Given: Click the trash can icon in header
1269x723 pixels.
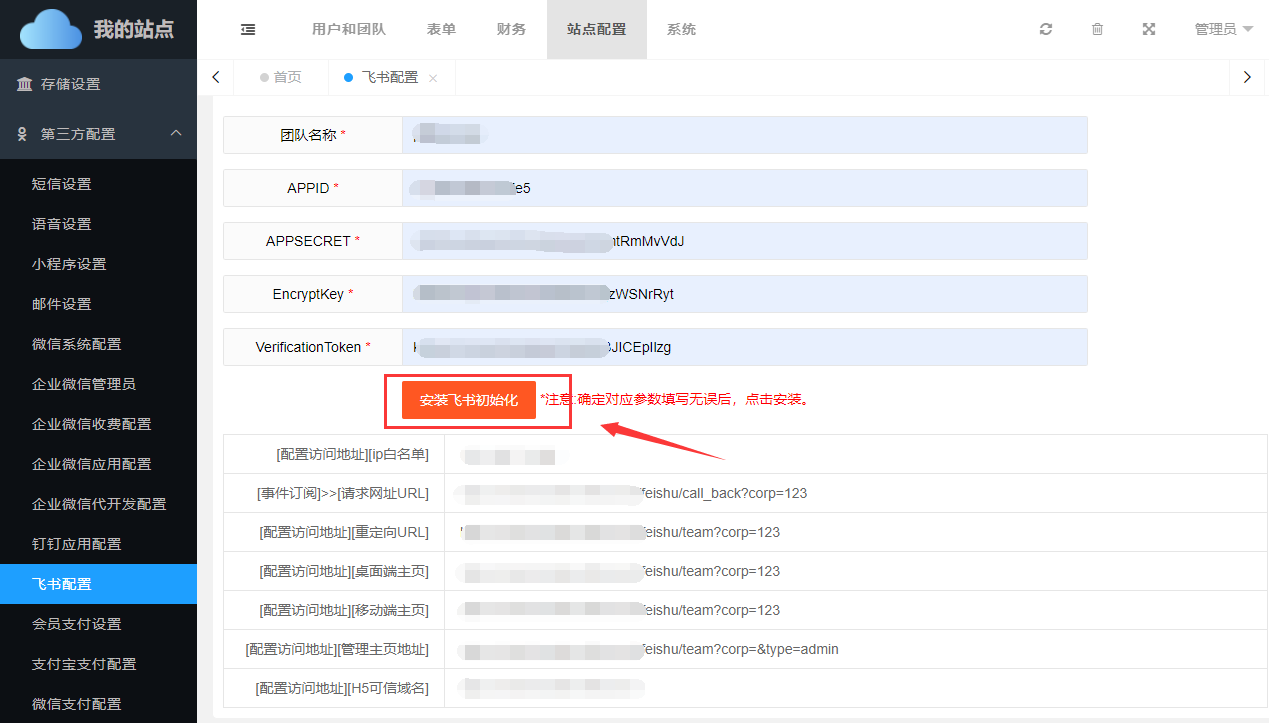Looking at the screenshot, I should pos(1097,30).
